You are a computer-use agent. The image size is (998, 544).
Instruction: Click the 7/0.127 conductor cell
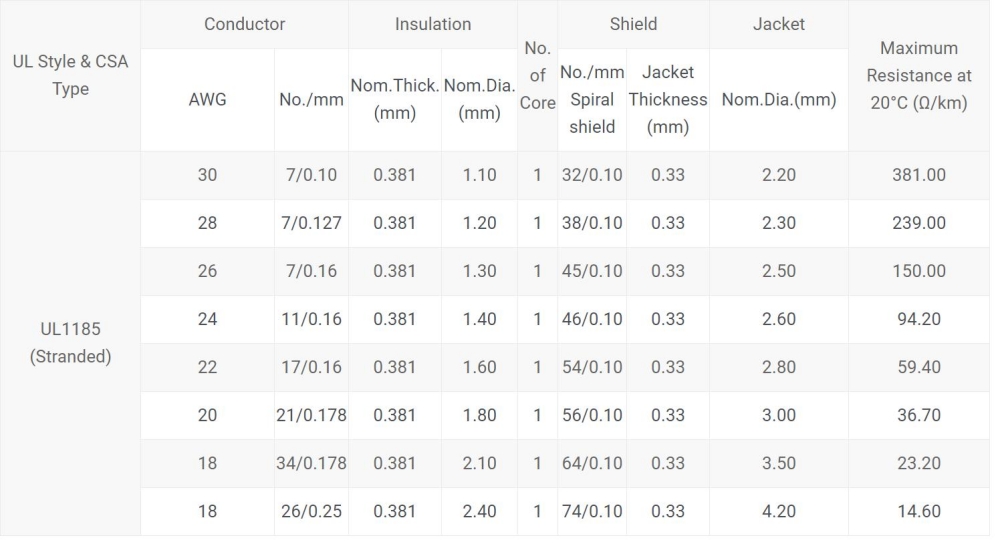[x=311, y=223]
